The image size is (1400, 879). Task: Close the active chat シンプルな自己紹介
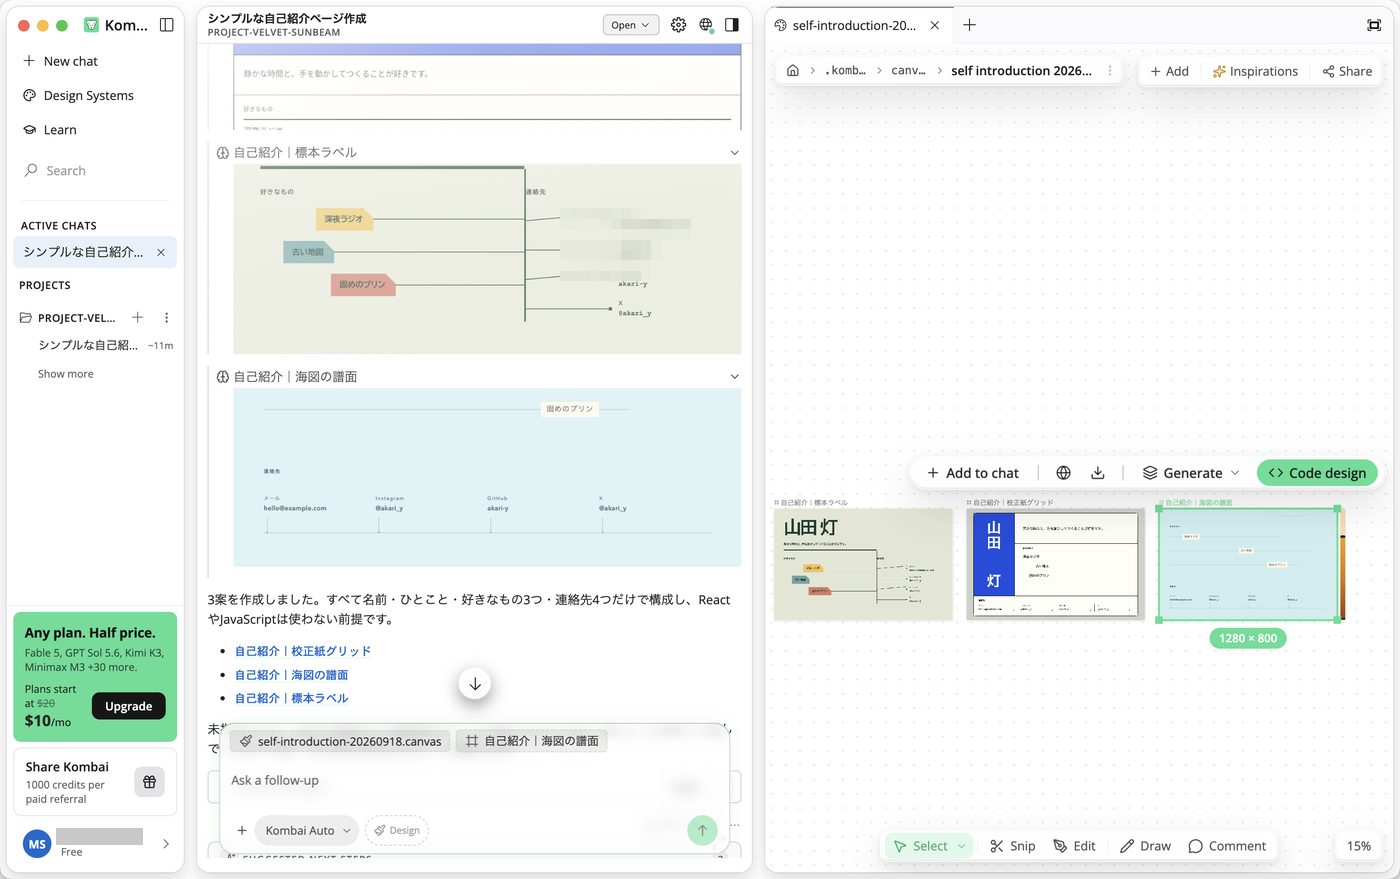tap(161, 252)
